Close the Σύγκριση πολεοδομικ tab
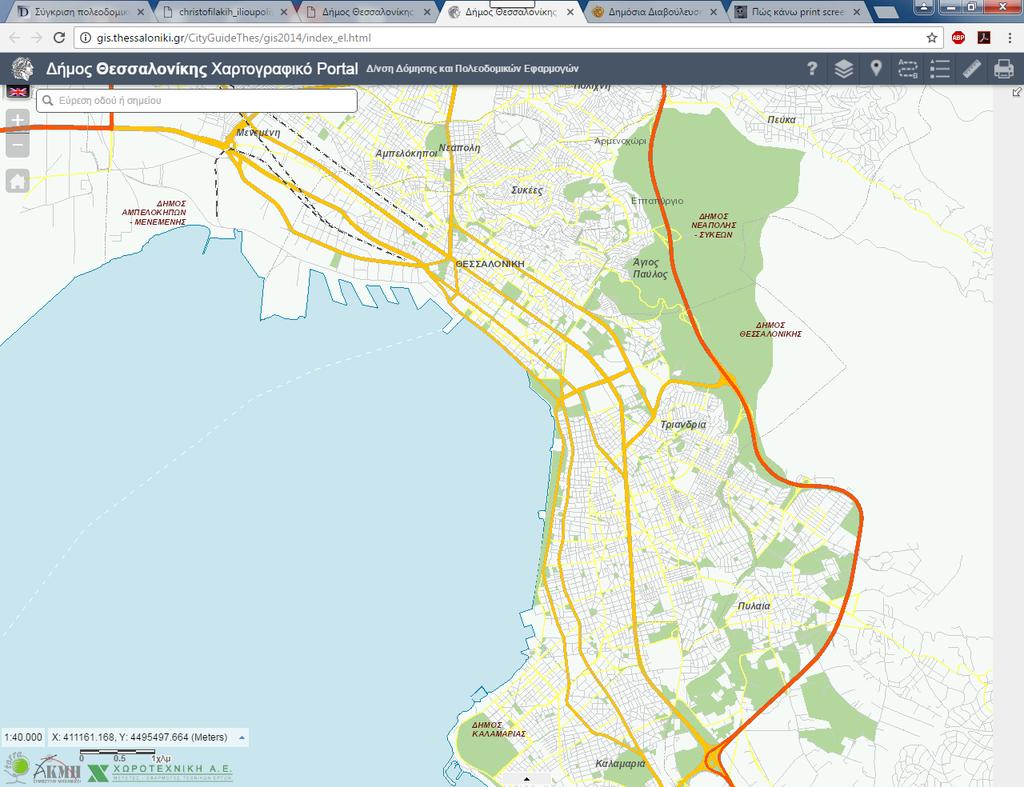Viewport: 1024px width, 787px height. tap(140, 12)
